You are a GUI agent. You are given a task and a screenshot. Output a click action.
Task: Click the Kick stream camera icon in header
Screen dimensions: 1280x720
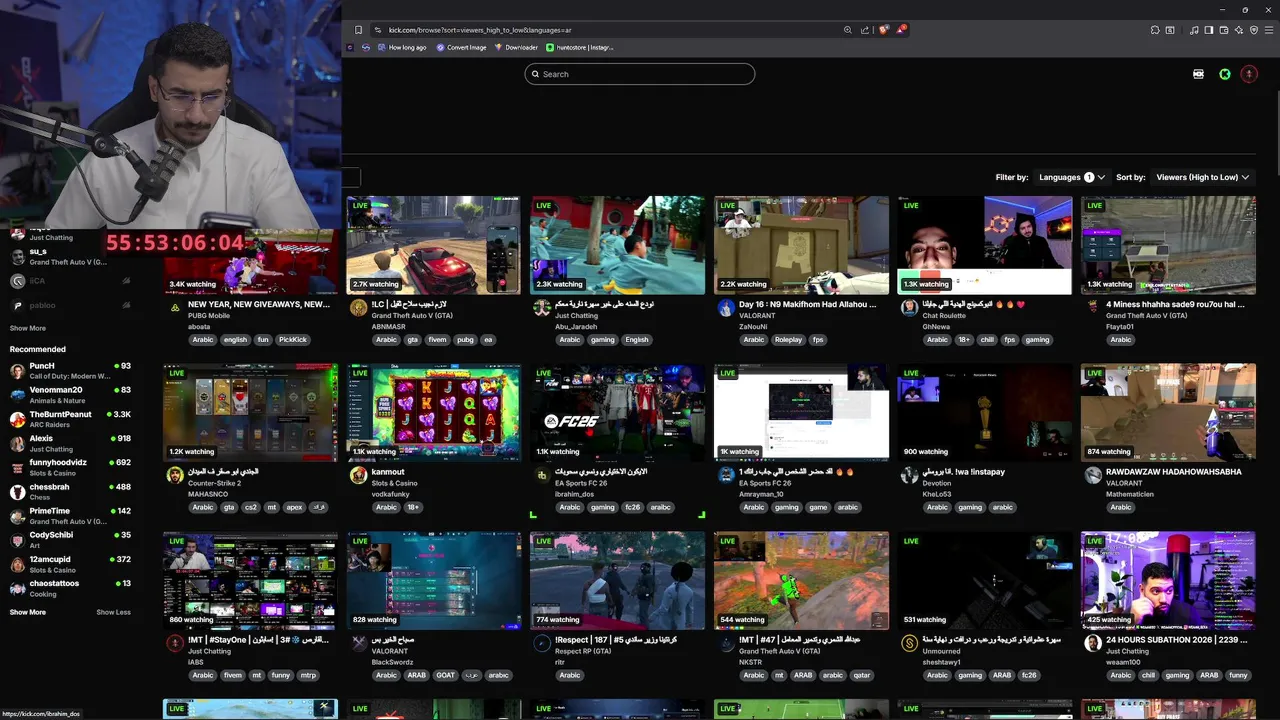[x=1198, y=74]
